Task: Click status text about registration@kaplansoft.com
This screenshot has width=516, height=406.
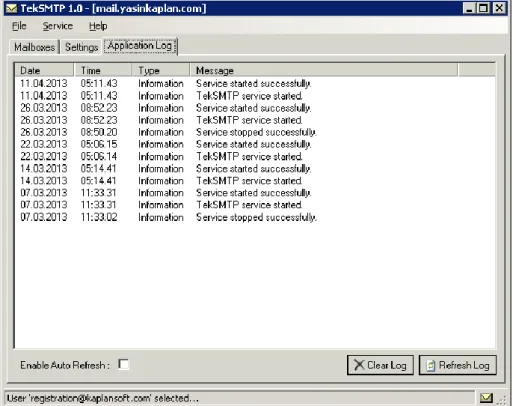Action: [103, 398]
